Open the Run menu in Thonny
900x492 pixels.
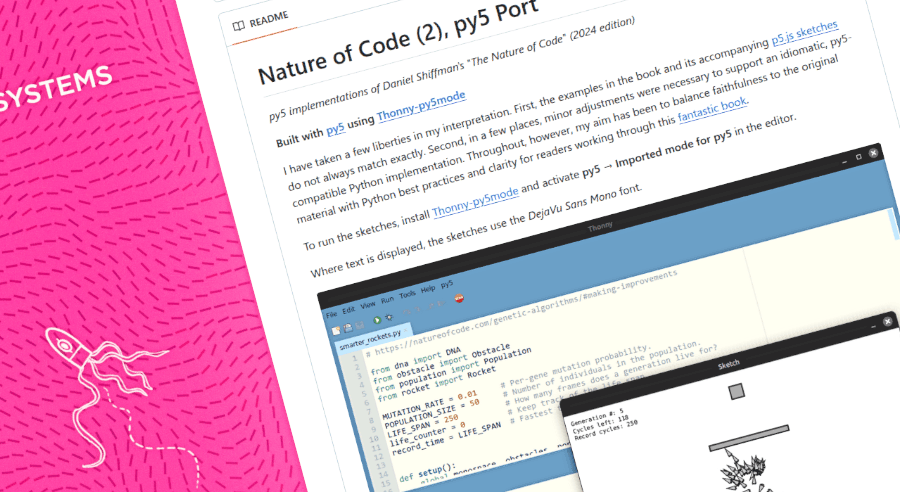[387, 300]
